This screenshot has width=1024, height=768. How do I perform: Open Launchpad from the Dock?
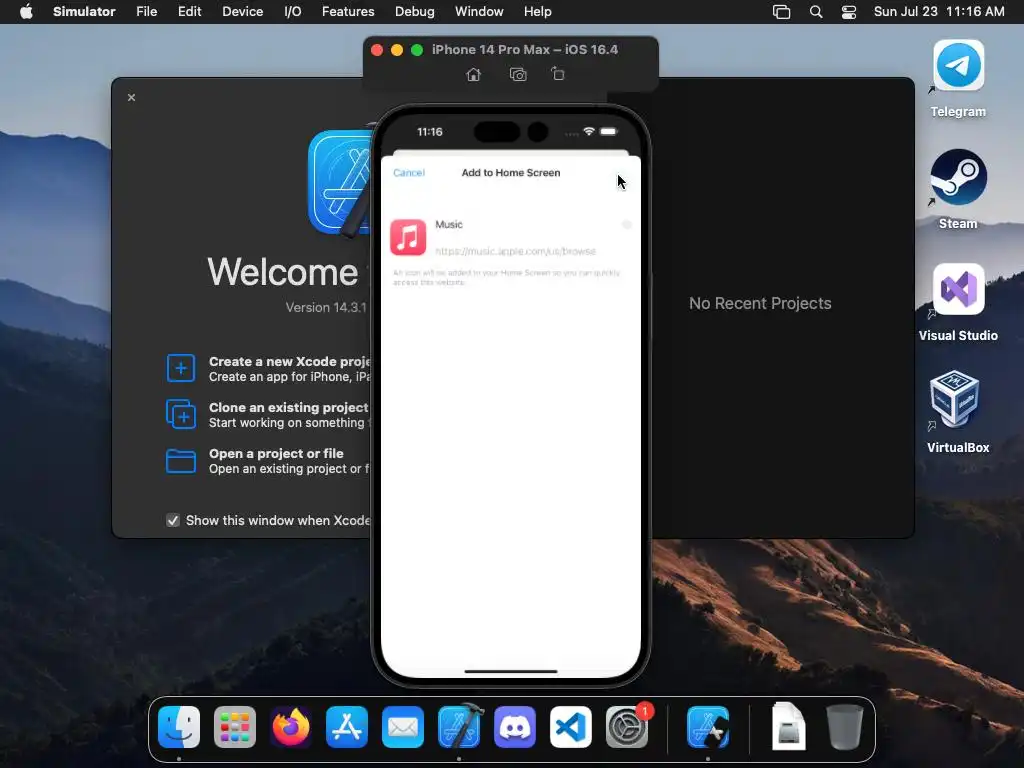235,727
